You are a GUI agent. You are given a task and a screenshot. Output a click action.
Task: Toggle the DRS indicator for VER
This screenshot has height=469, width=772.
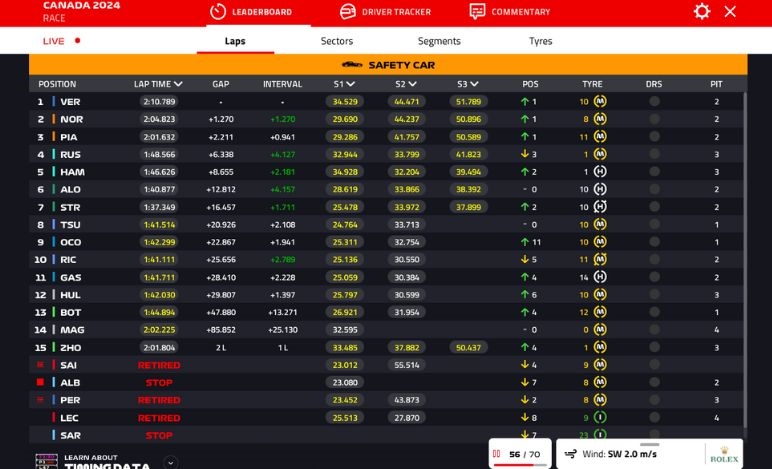654,102
